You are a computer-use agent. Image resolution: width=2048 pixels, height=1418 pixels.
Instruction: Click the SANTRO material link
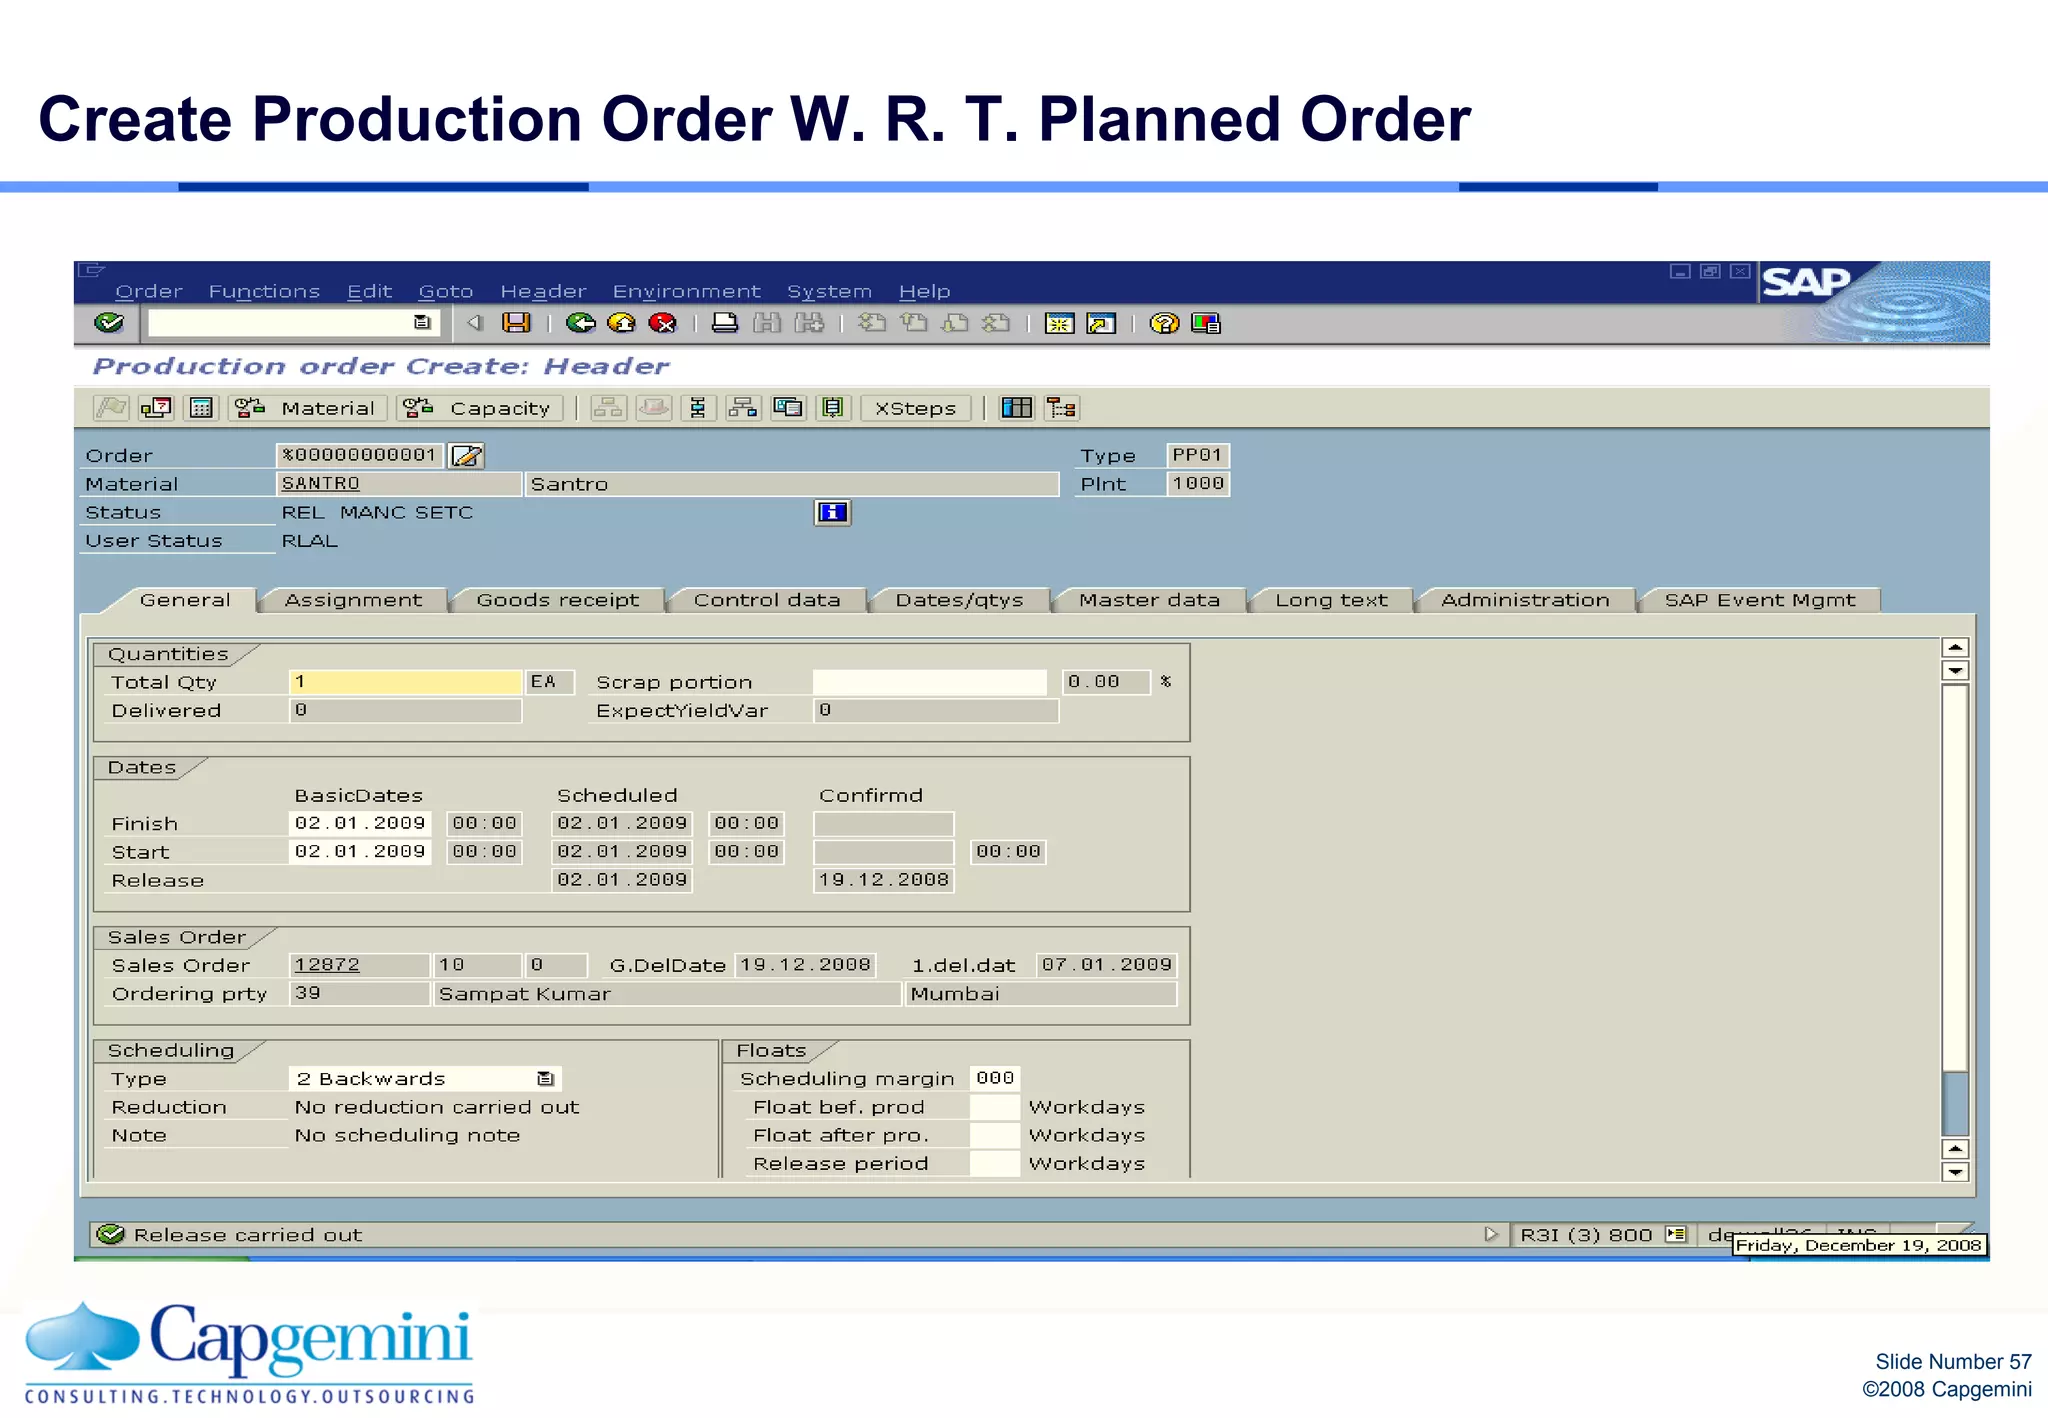pos(320,484)
